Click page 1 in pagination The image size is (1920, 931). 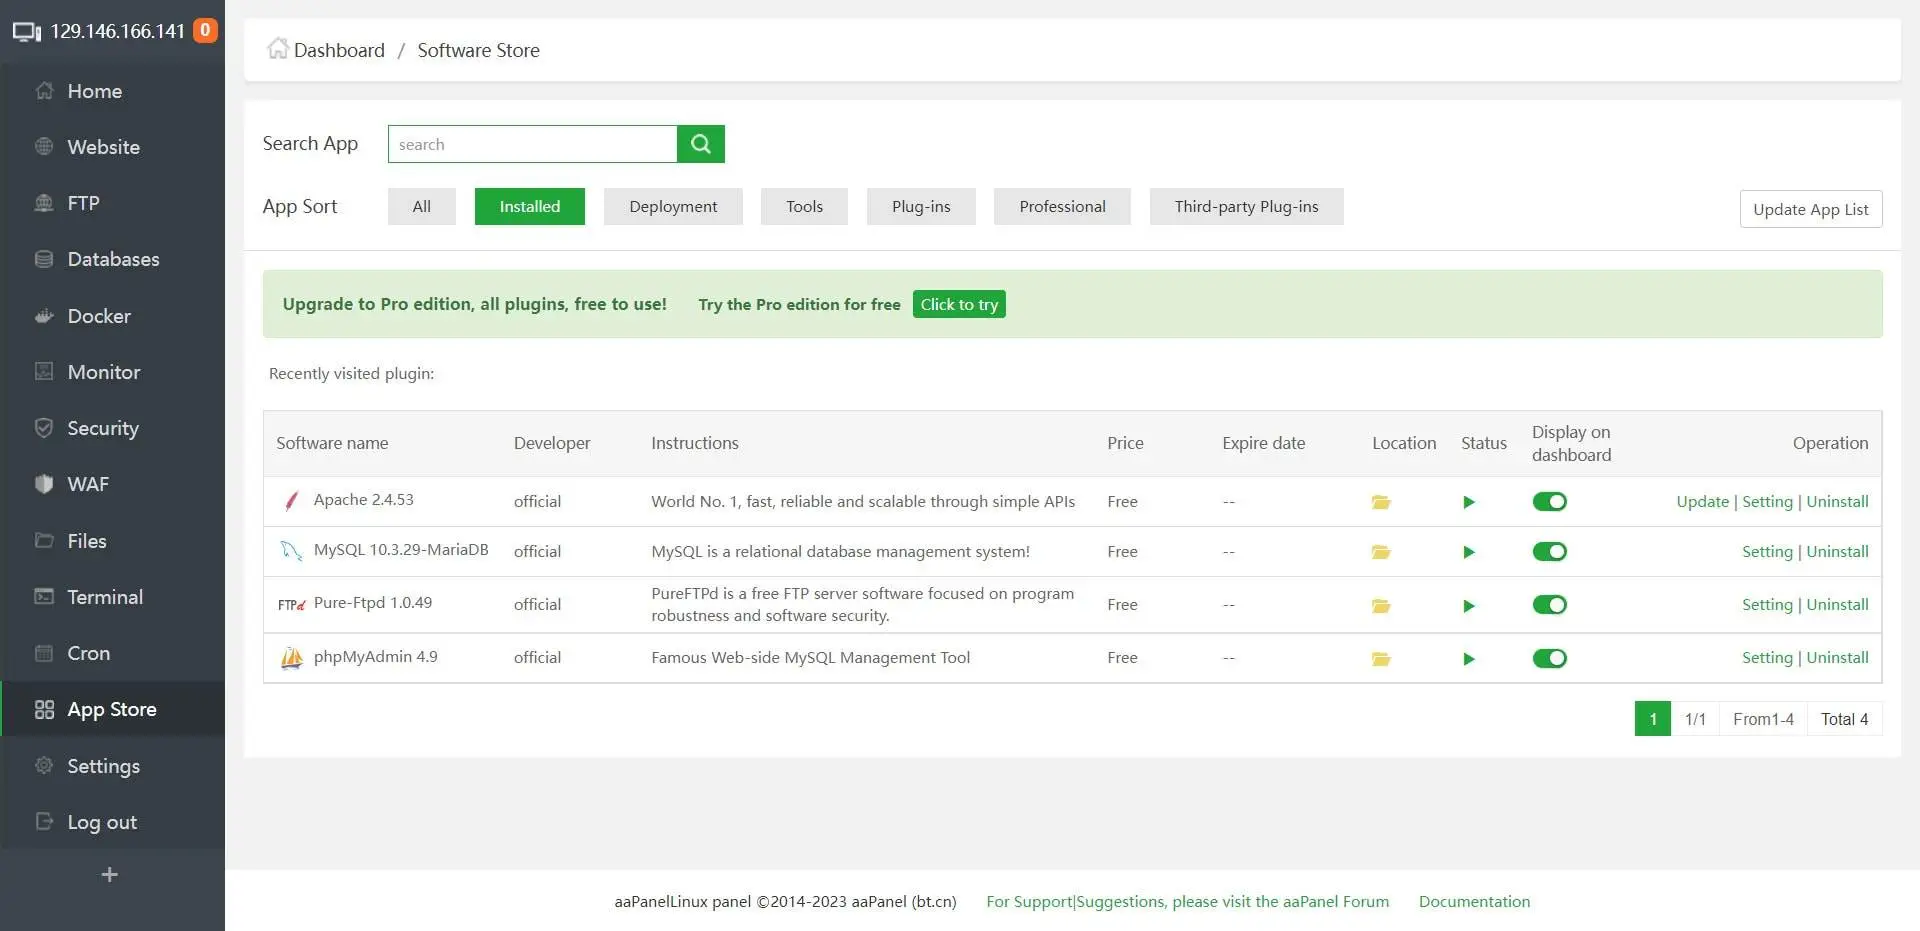[x=1652, y=719]
